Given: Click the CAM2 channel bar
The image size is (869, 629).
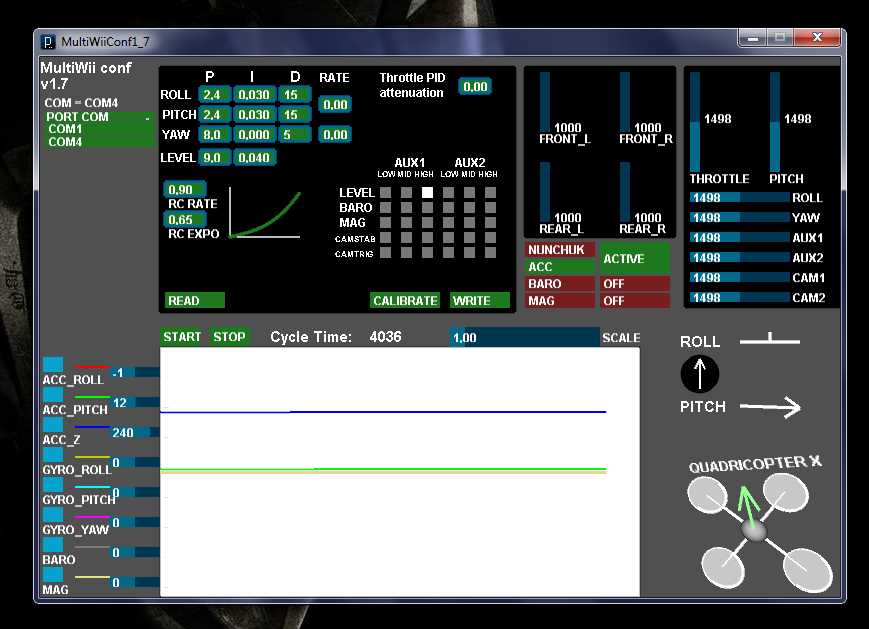Looking at the screenshot, I should coord(740,297).
